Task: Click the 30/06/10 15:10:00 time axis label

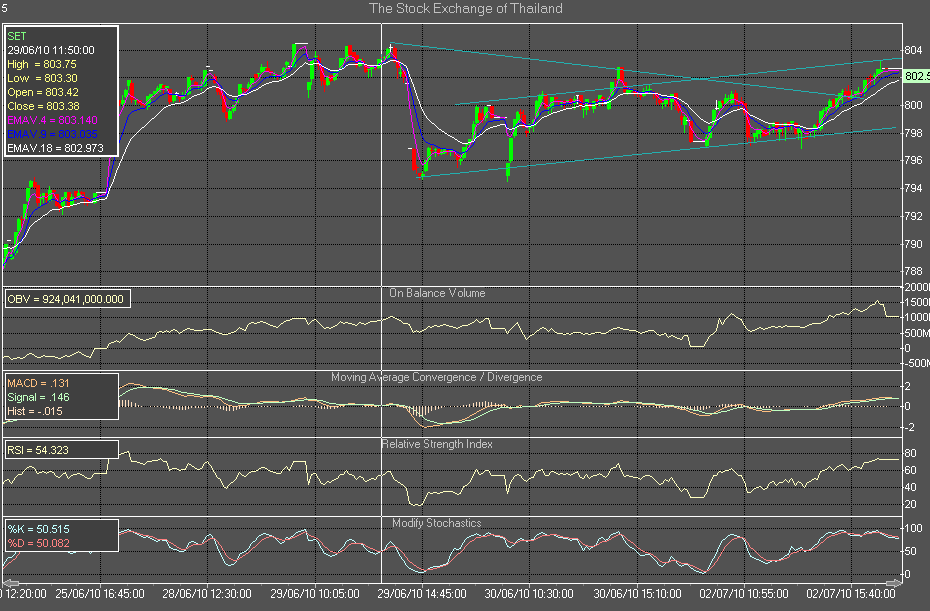Action: pyautogui.click(x=638, y=594)
